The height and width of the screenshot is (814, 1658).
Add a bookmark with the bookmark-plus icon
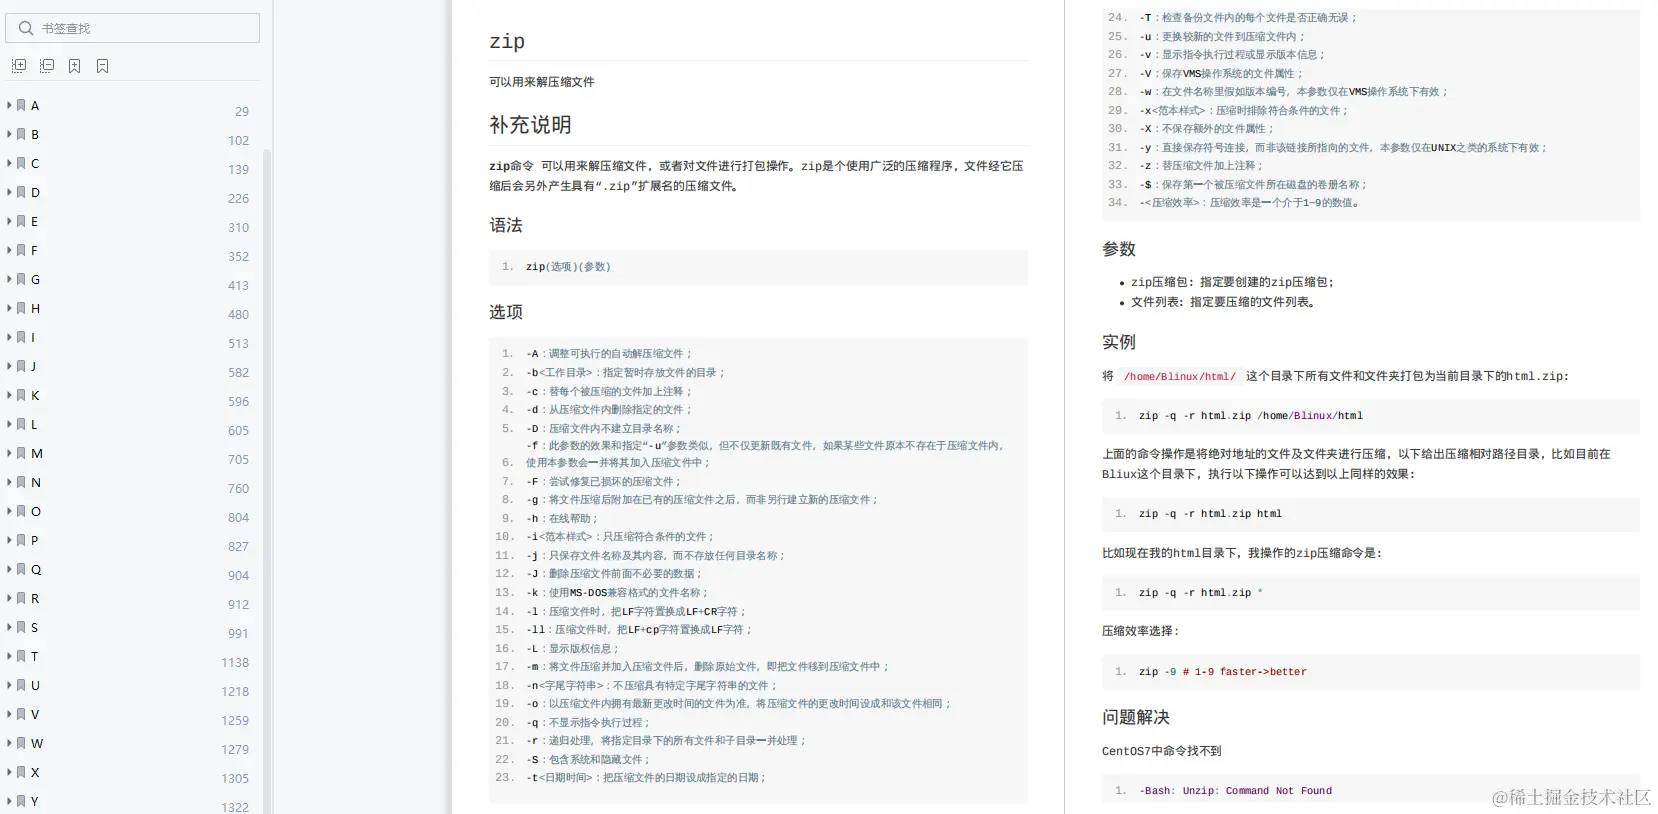[x=74, y=66]
